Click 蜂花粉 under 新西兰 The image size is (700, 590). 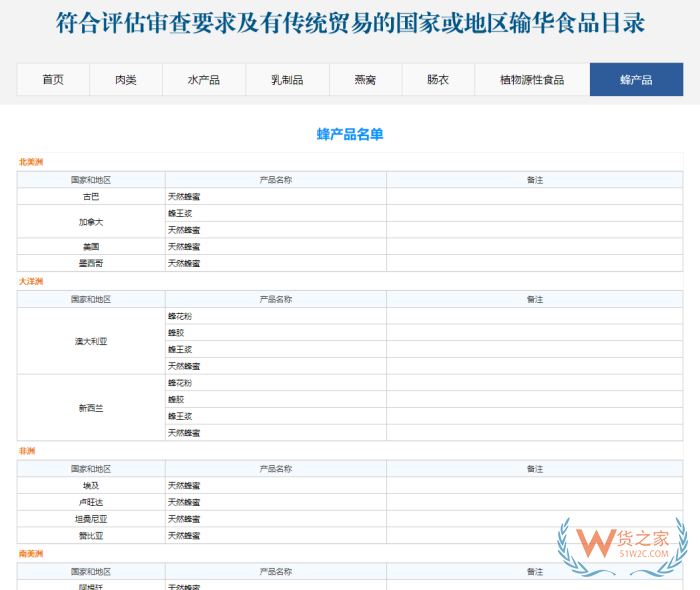[x=180, y=383]
